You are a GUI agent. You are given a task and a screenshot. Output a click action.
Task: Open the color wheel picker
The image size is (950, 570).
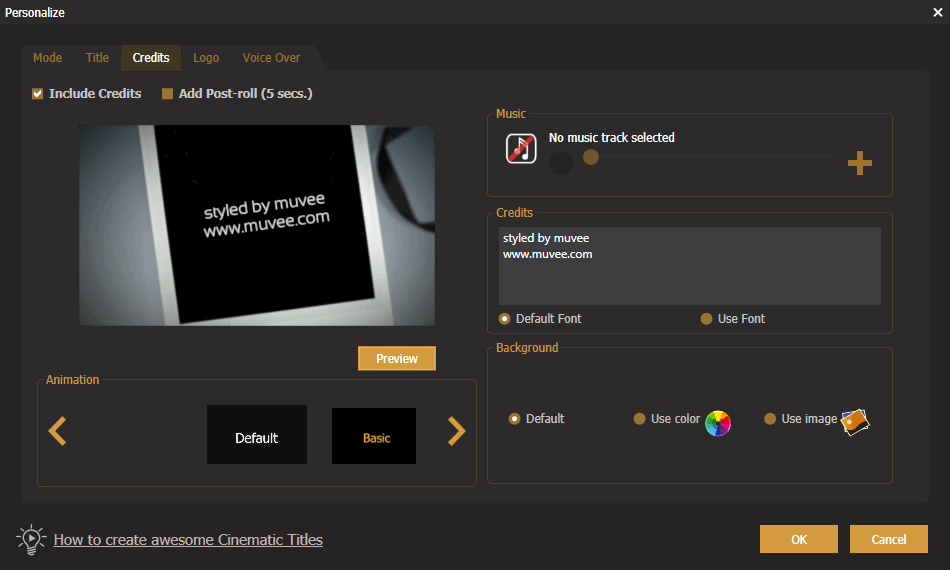[x=718, y=423]
